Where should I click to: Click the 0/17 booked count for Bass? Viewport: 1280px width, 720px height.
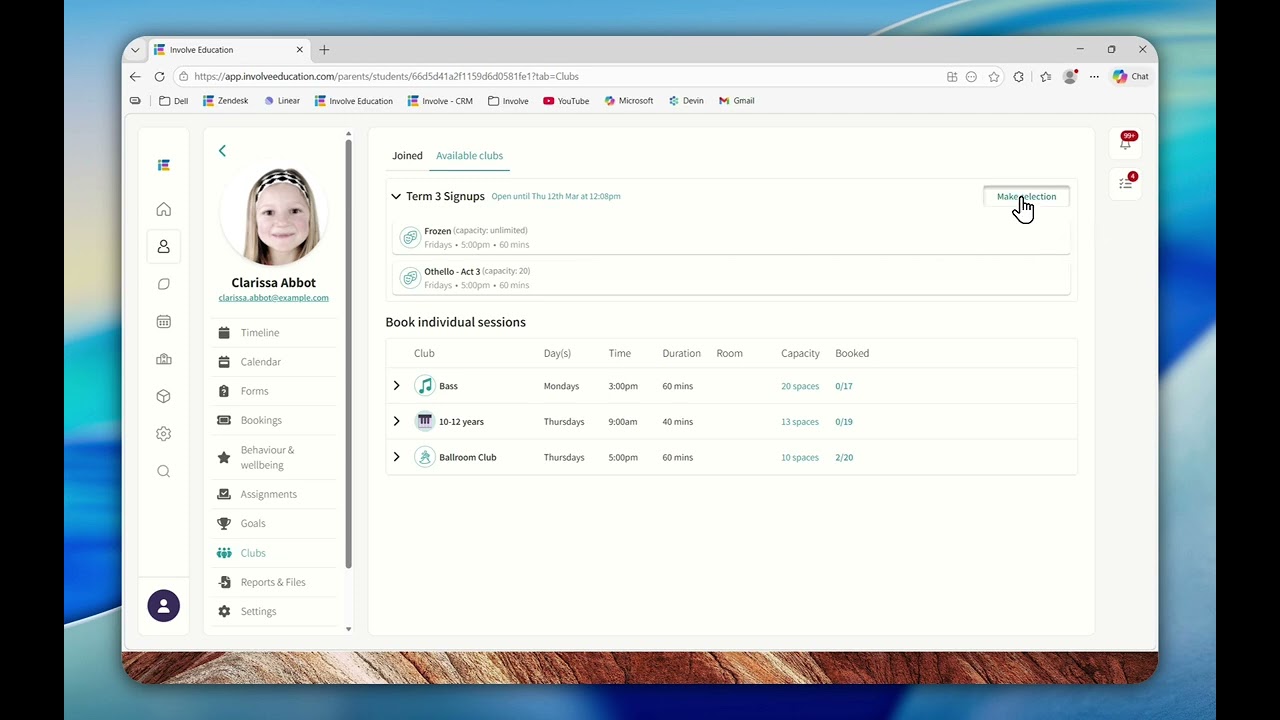pos(844,386)
